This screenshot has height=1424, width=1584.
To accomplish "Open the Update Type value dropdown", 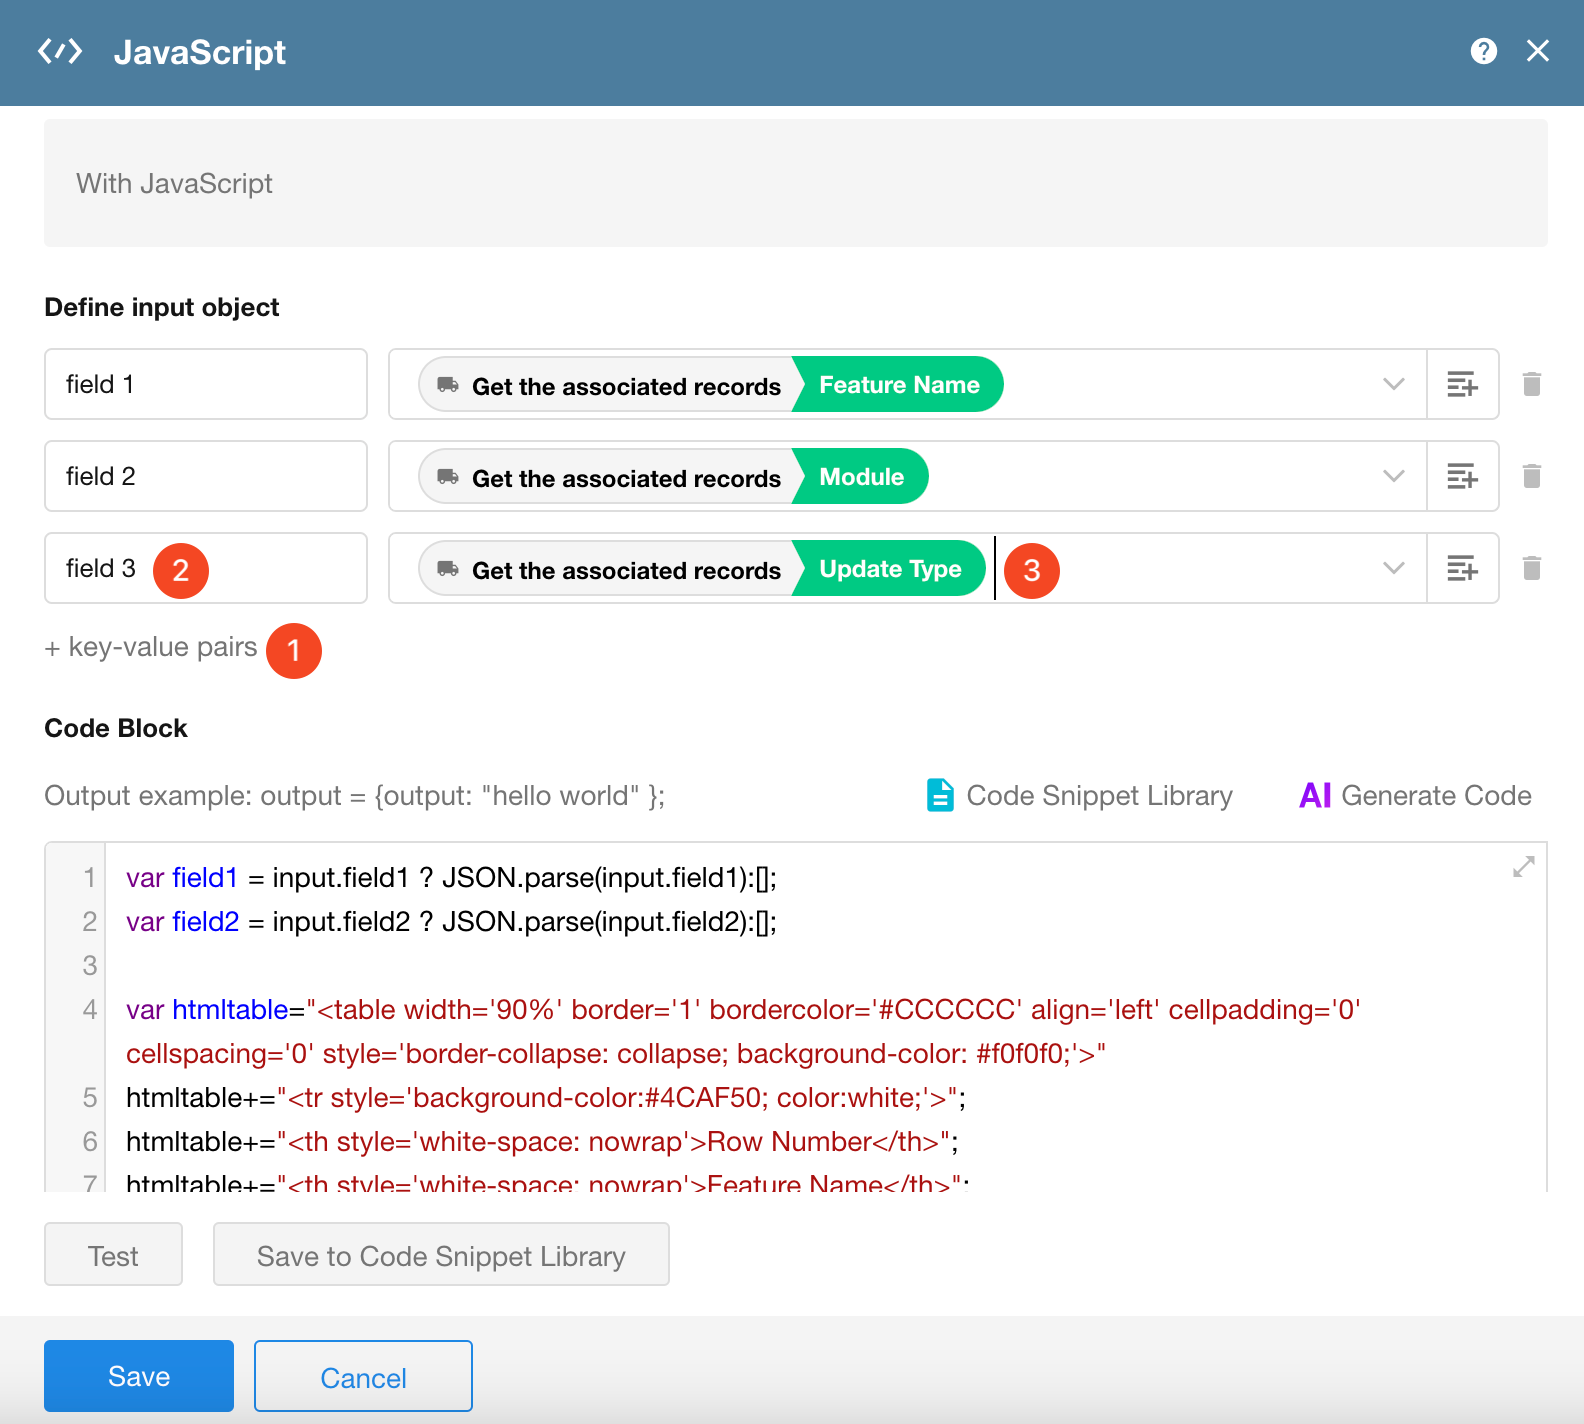I will point(1393,568).
